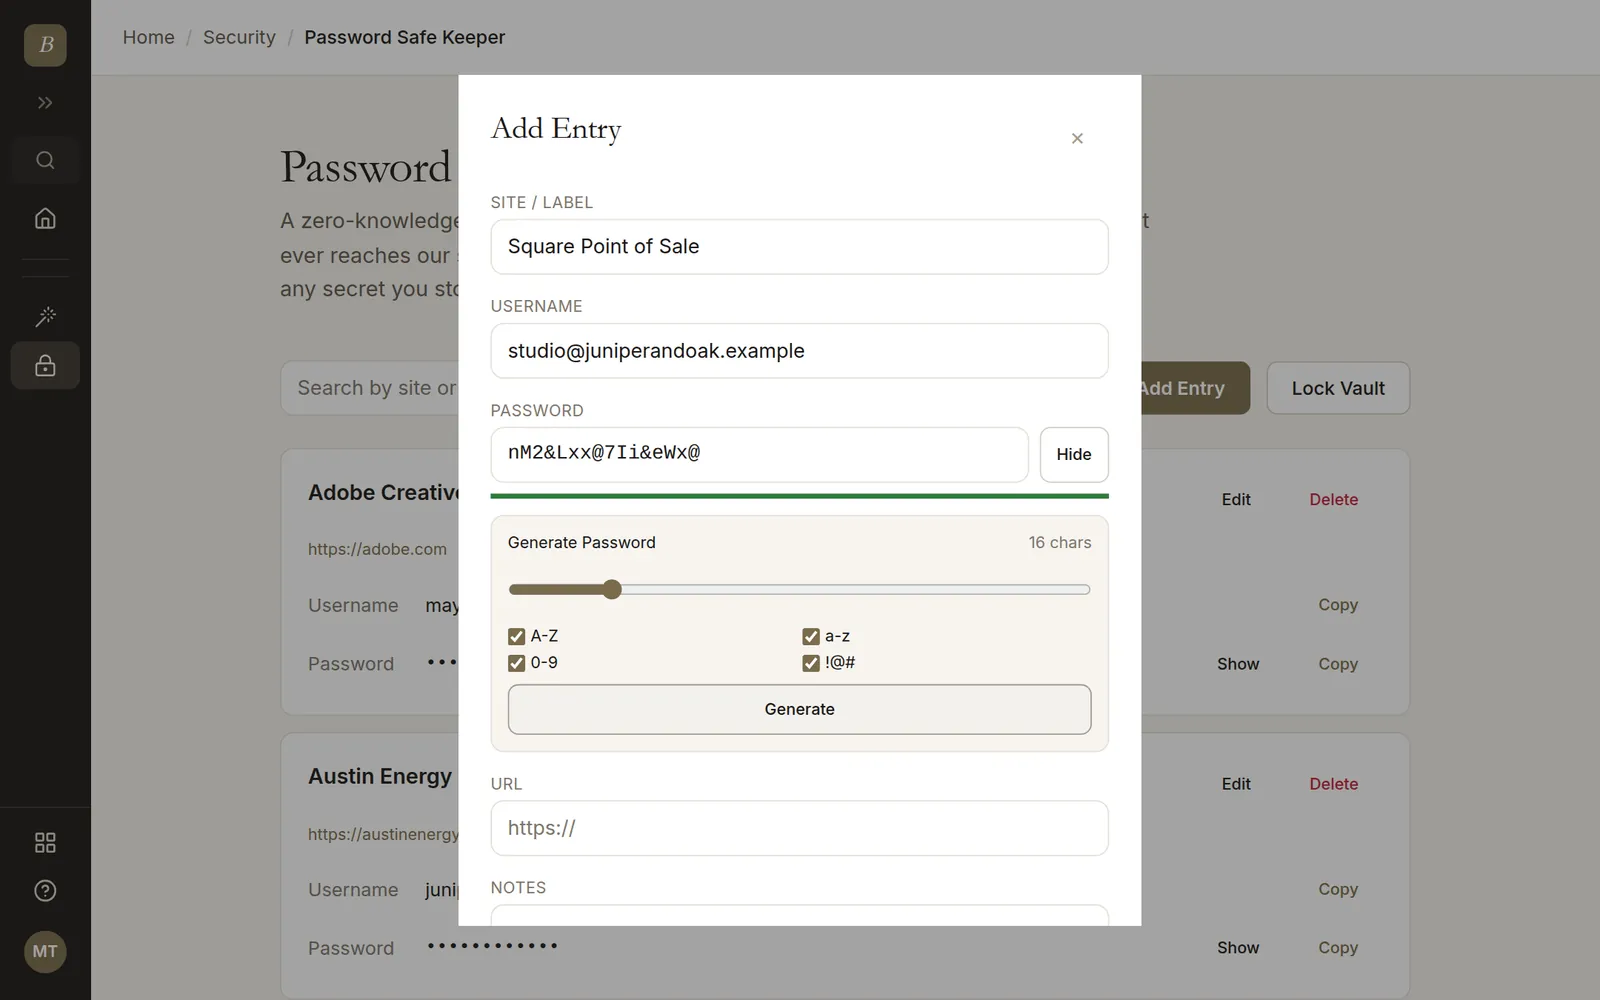Image resolution: width=1600 pixels, height=1000 pixels.
Task: Uncheck the a-z lowercase option
Action: pos(811,636)
